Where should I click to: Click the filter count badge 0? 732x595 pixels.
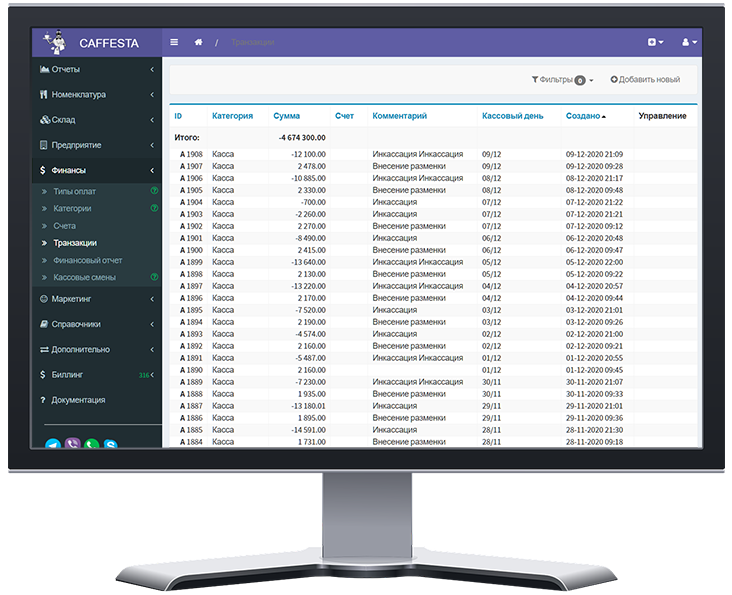(579, 80)
